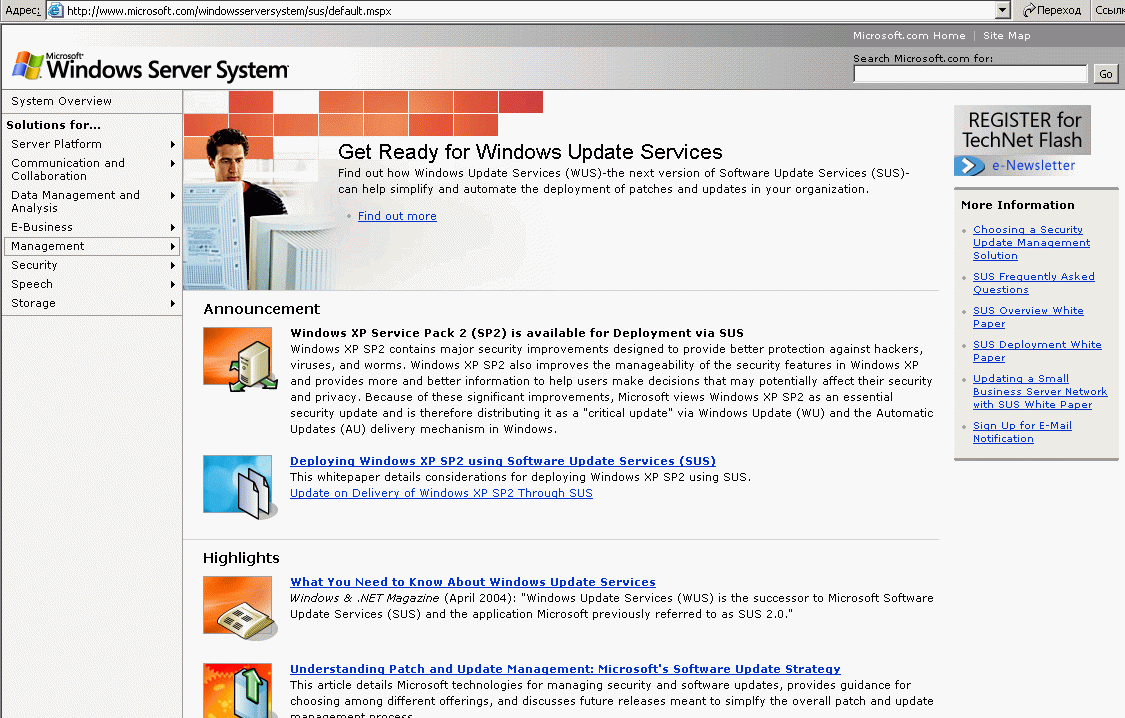Click the green arrow patch management icon
The width and height of the screenshot is (1125, 718).
pos(240,690)
